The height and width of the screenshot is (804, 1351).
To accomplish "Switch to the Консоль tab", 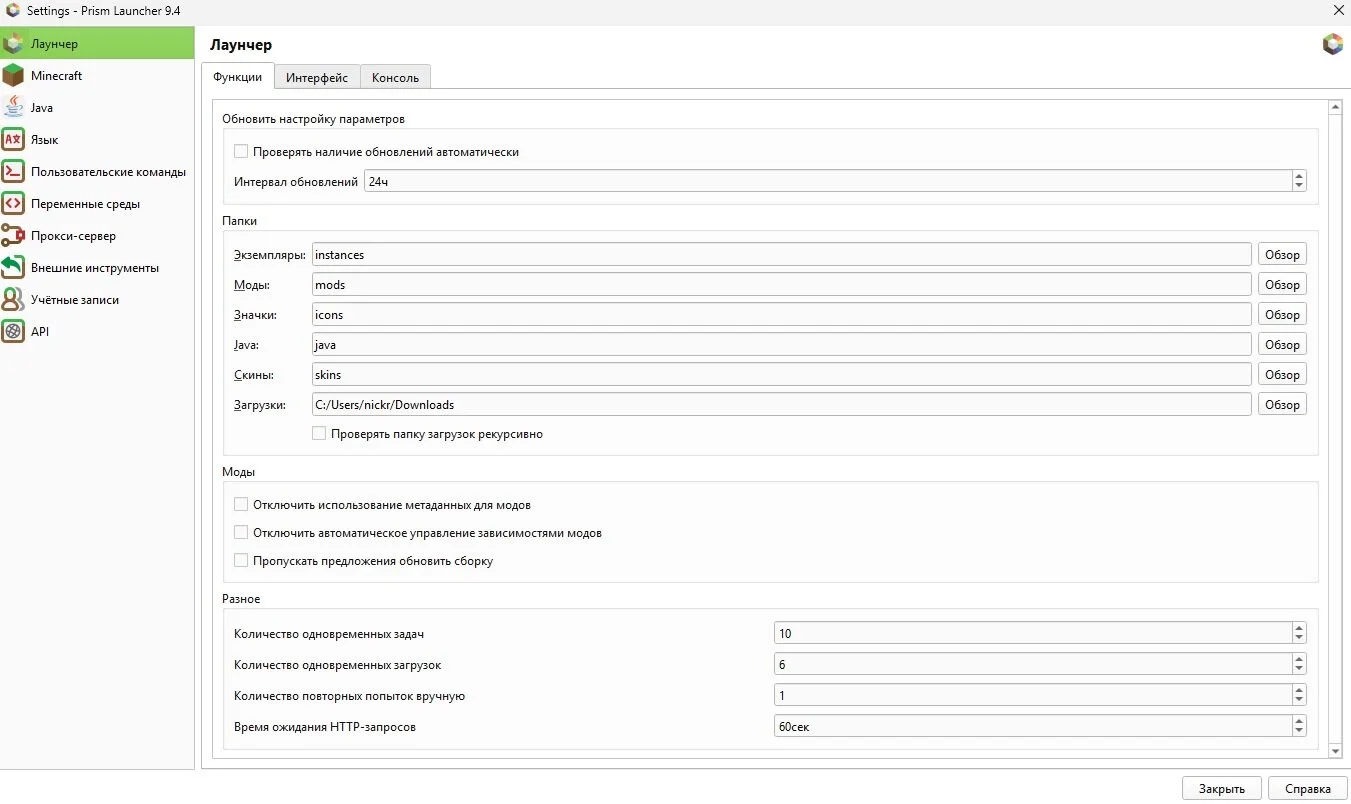I will 395,77.
